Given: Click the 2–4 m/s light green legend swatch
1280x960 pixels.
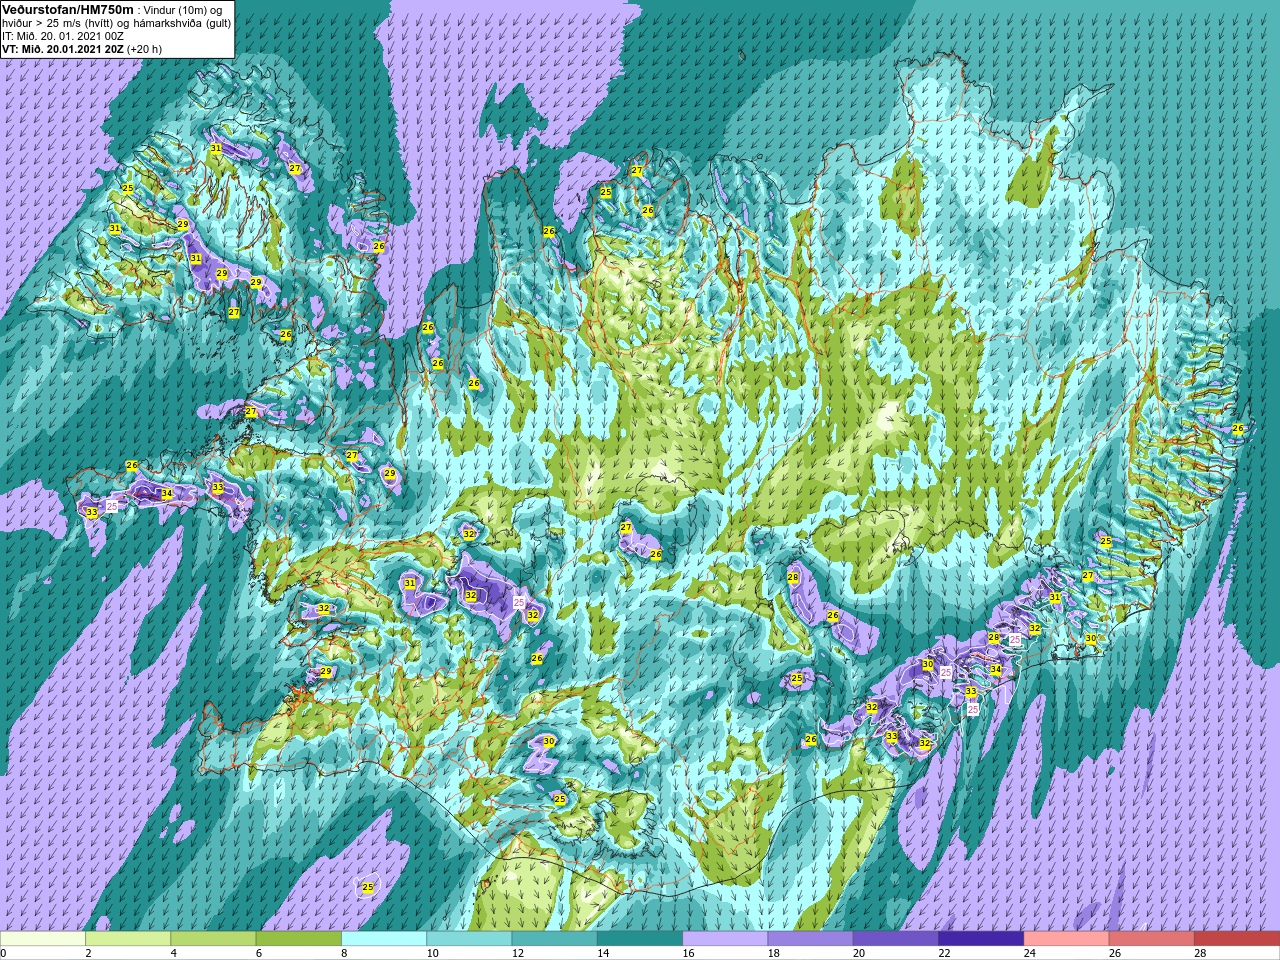Looking at the screenshot, I should (x=128, y=939).
